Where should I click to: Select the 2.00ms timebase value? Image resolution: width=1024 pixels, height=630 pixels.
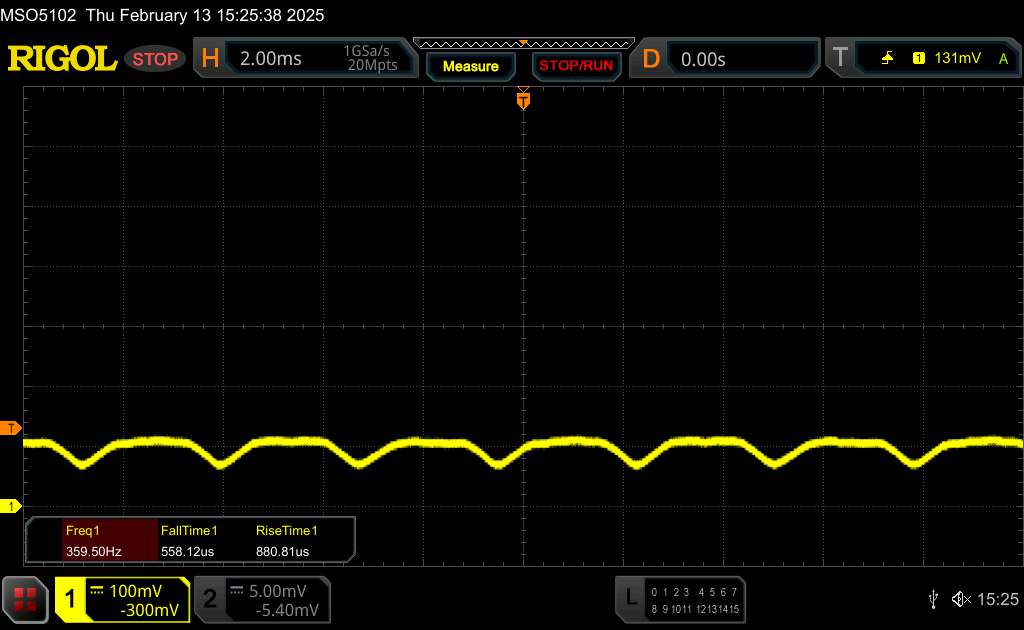[270, 59]
